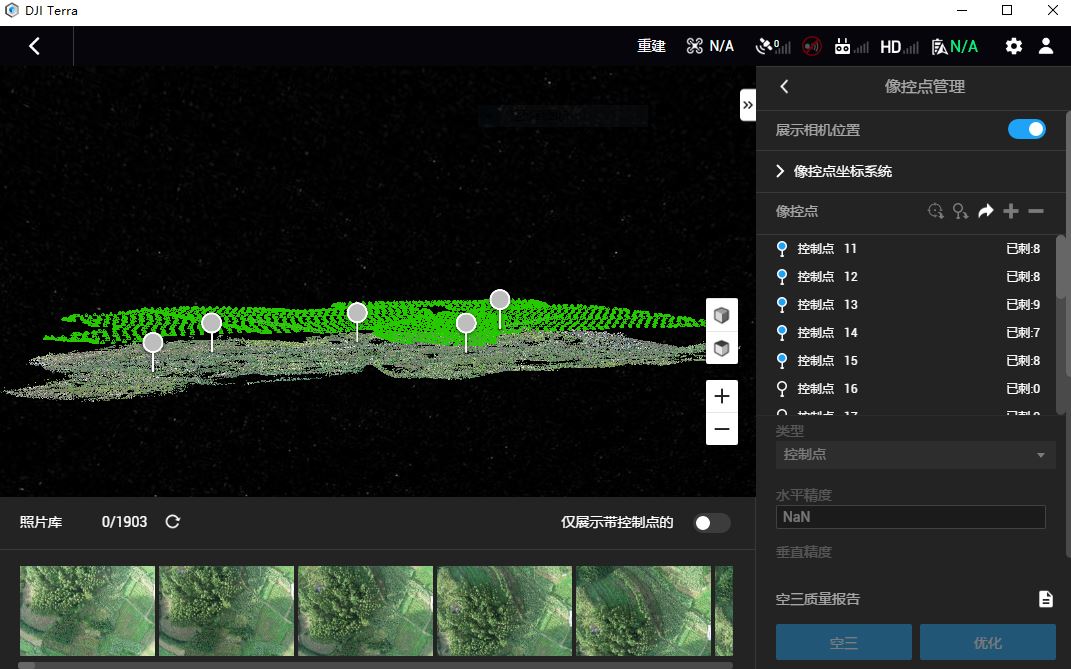
Task: Open the 重建 reconstruction menu
Action: click(x=651, y=46)
